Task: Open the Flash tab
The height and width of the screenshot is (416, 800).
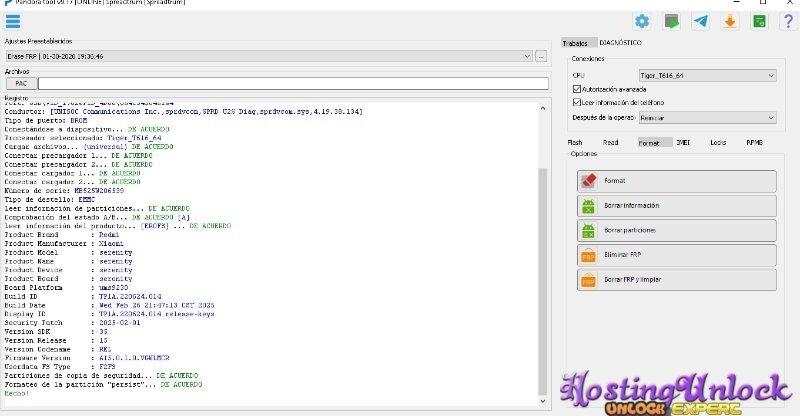Action: (x=575, y=143)
